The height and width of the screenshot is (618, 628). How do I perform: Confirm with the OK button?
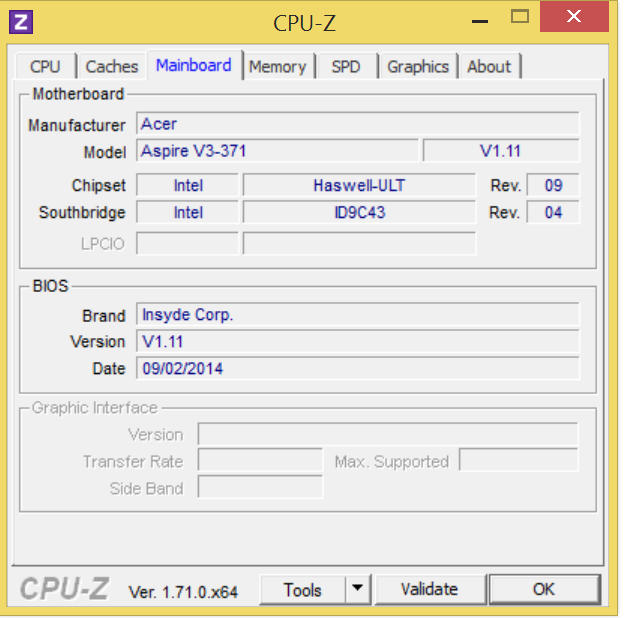coord(544,590)
